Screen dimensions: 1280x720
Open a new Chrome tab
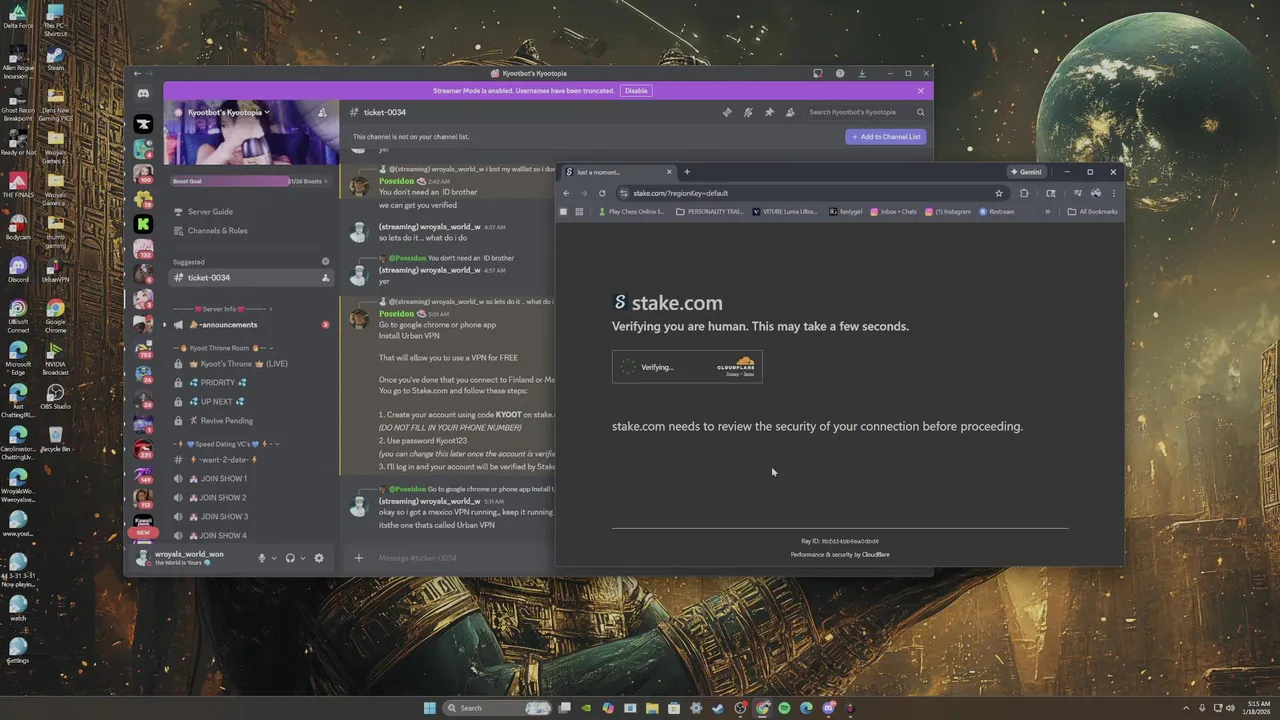(x=687, y=172)
